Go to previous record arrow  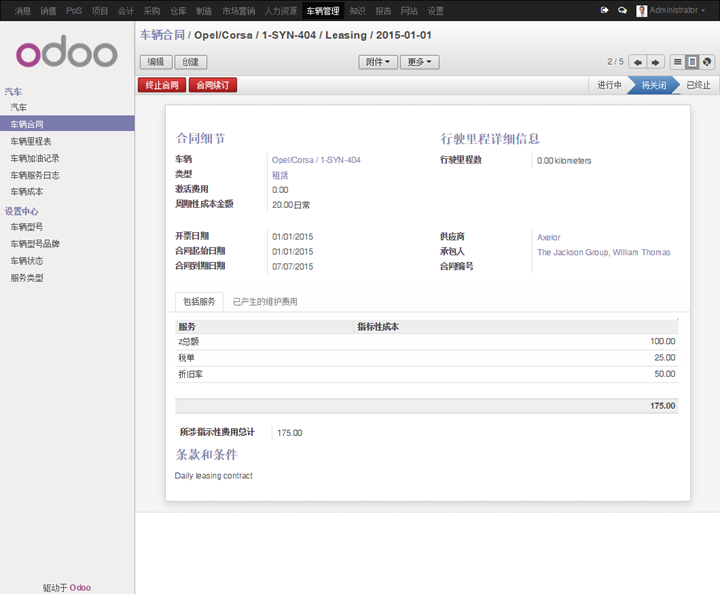point(638,62)
